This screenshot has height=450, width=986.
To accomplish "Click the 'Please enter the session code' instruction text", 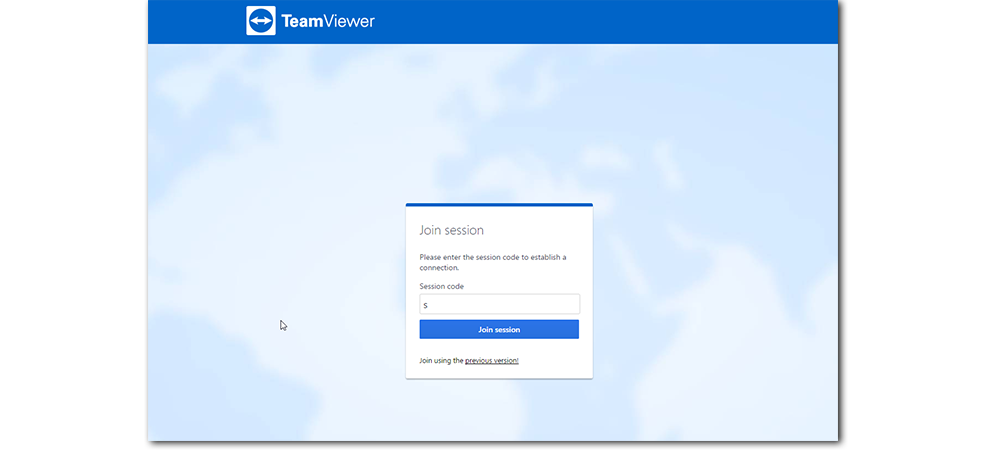I will tap(493, 262).
